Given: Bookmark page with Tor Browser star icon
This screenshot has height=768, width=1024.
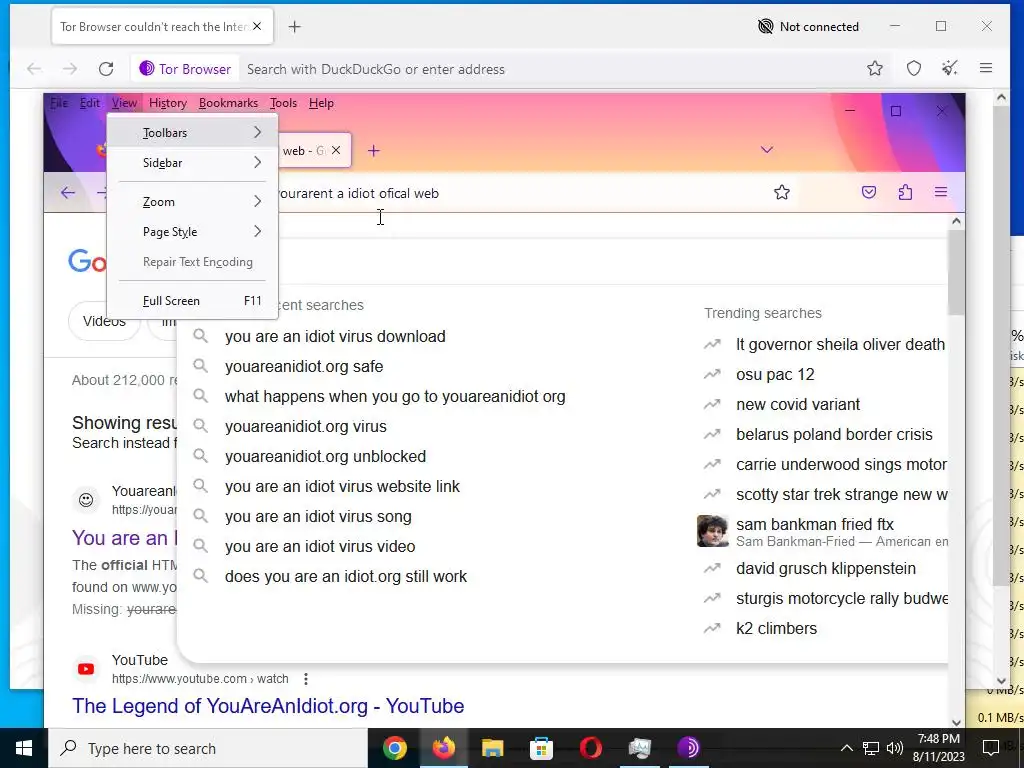Looking at the screenshot, I should tap(875, 68).
